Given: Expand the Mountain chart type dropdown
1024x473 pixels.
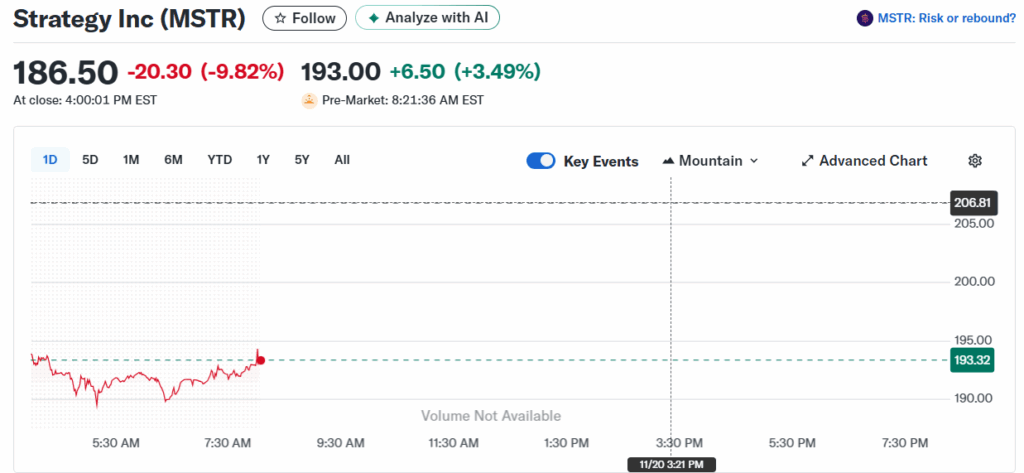Looking at the screenshot, I should [x=753, y=161].
